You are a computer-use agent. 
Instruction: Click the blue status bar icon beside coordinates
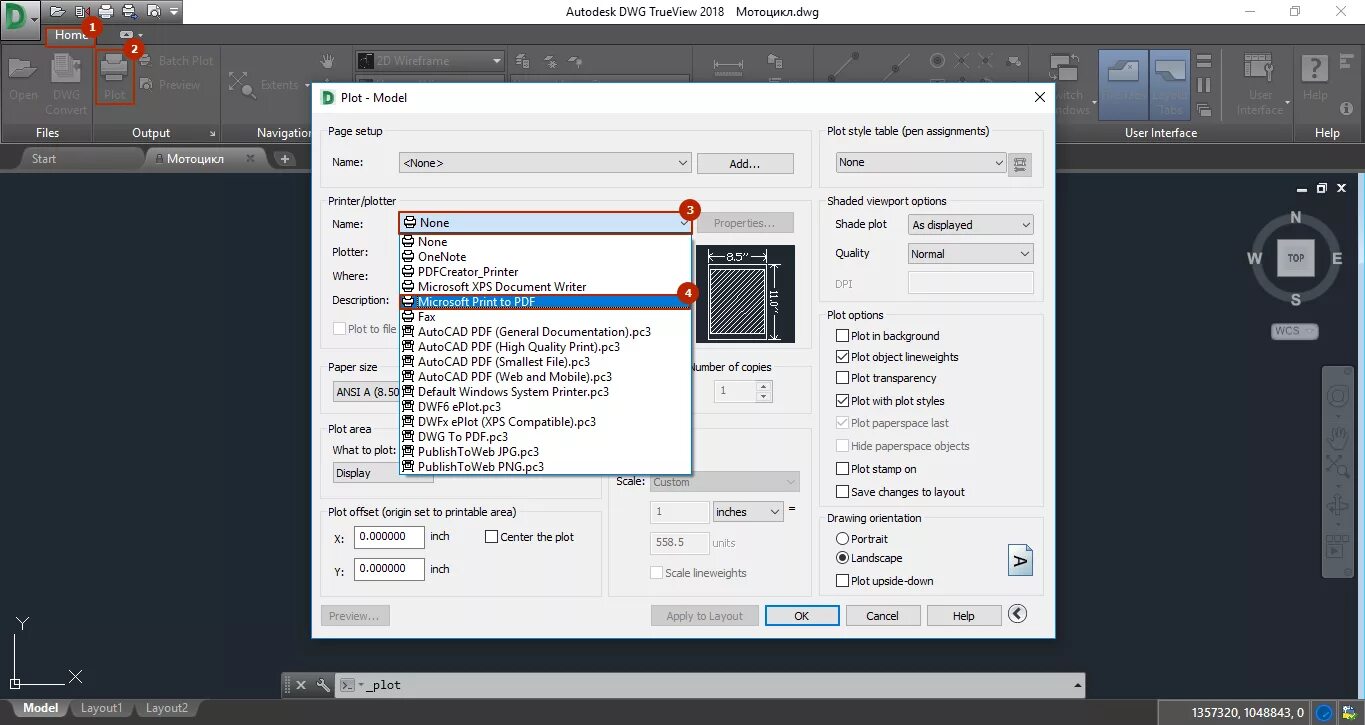pos(1324,713)
